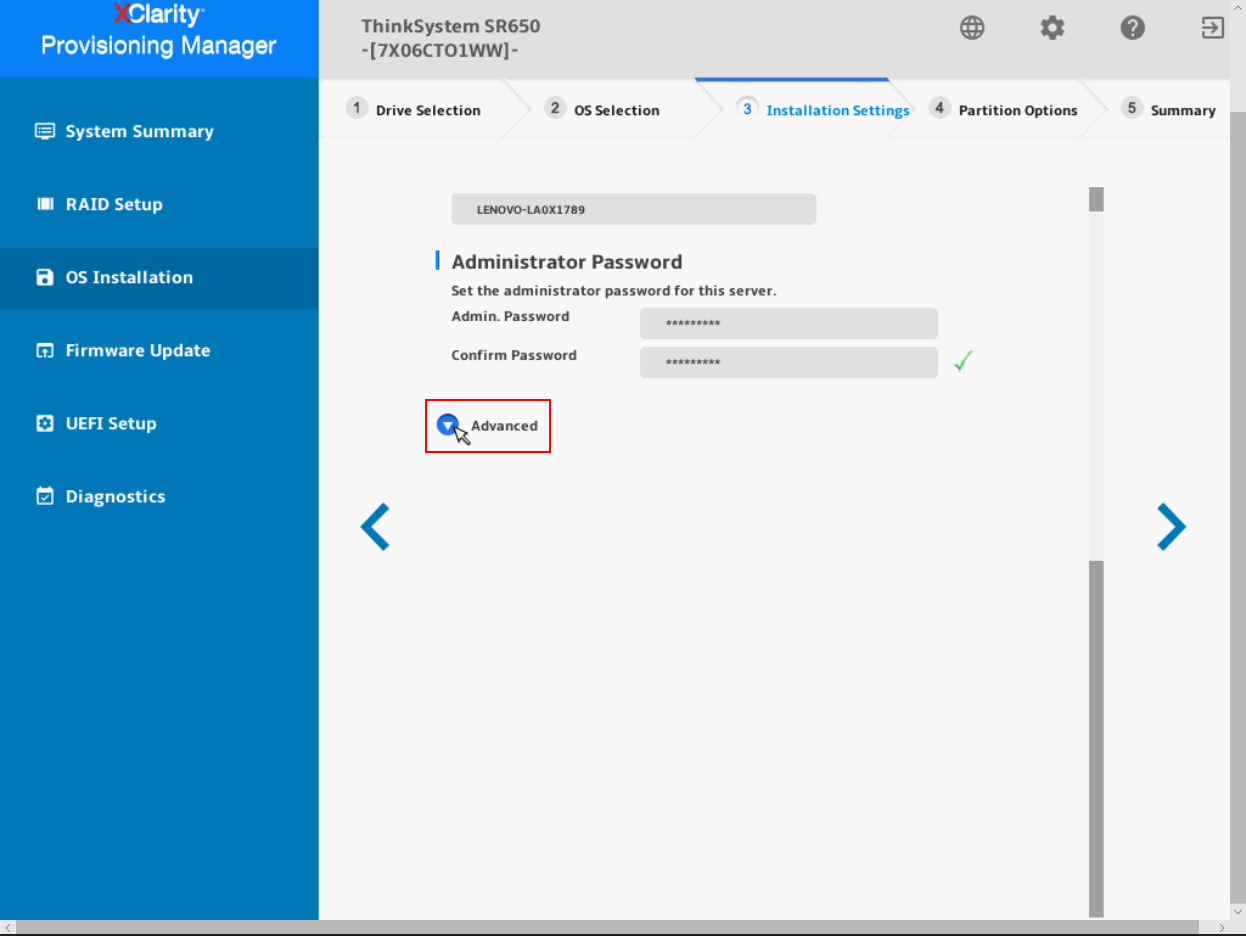
Task: Click the Diagnostics sidebar icon
Action: pos(45,496)
